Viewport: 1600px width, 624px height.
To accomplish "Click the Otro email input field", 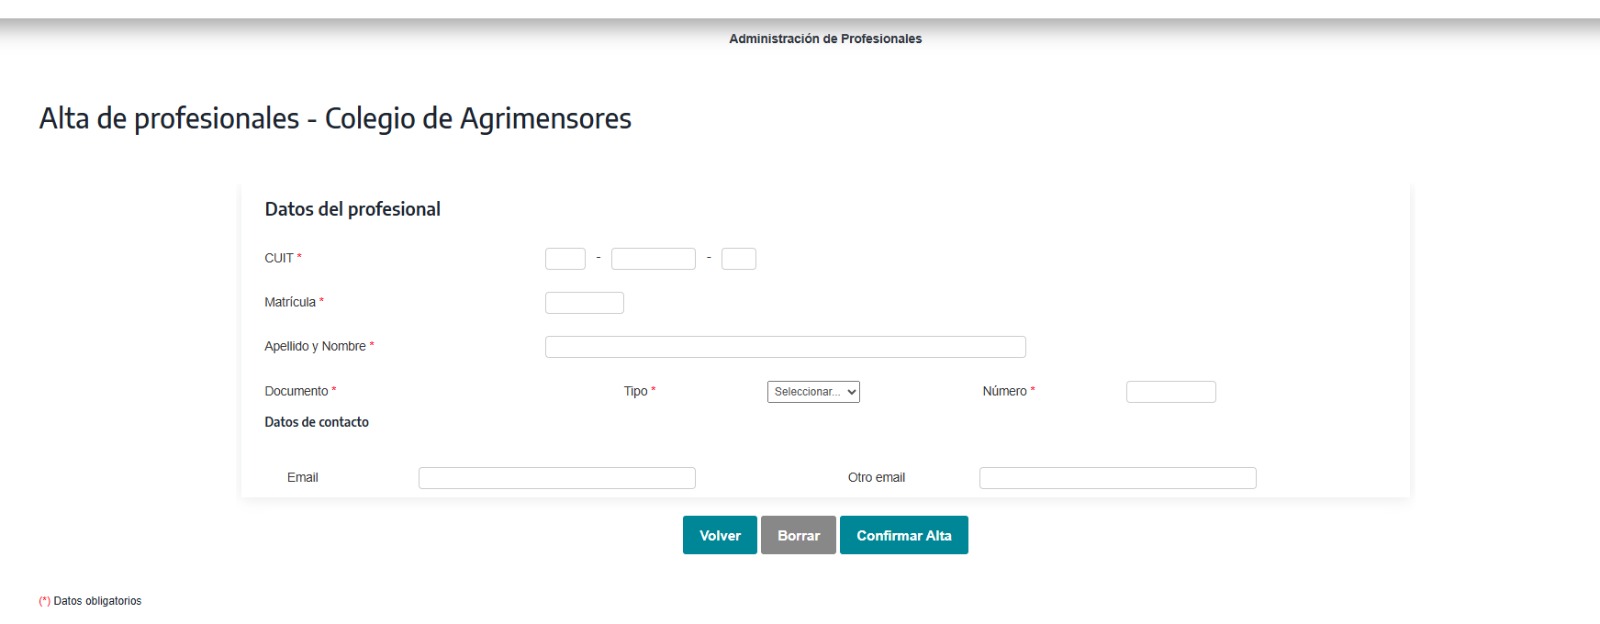I will 1117,478.
